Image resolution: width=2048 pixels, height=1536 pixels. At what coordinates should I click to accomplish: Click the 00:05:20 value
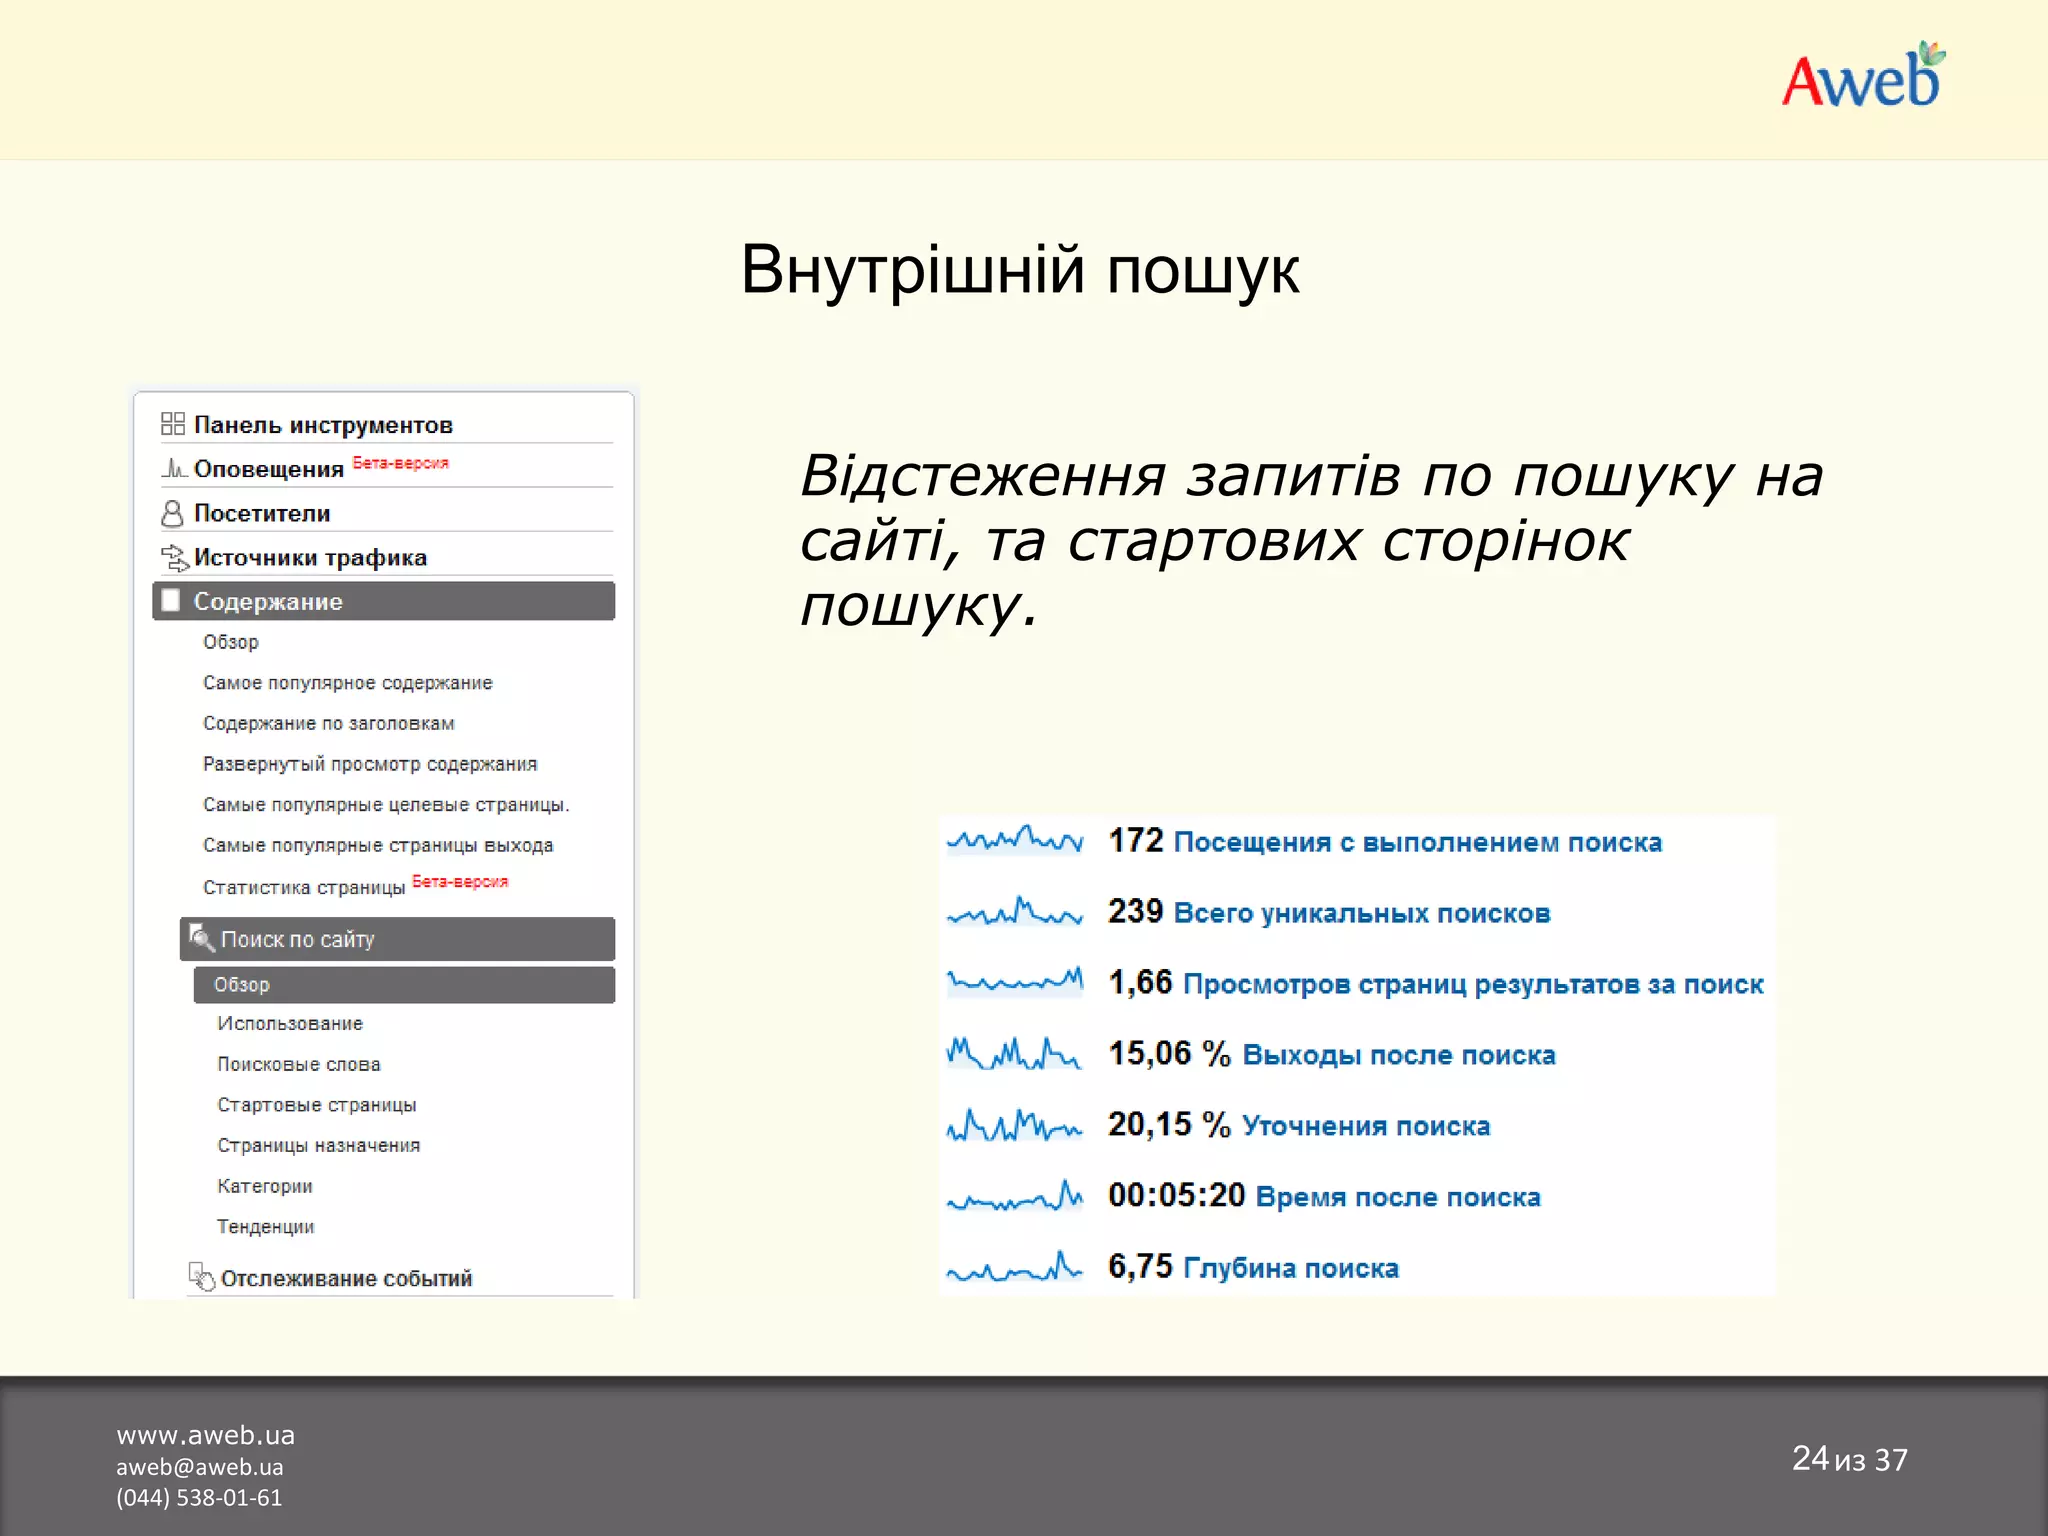click(x=1177, y=1195)
